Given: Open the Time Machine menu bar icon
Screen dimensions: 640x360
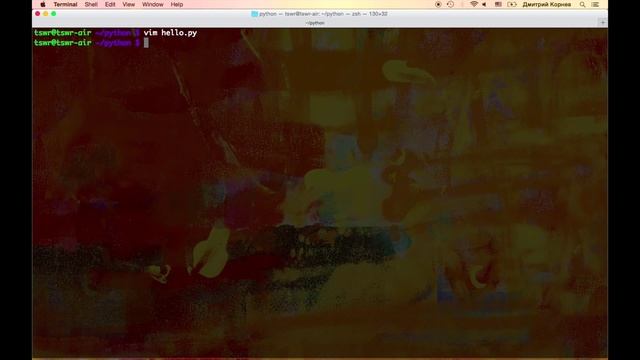Looking at the screenshot, I should pyautogui.click(x=450, y=4).
